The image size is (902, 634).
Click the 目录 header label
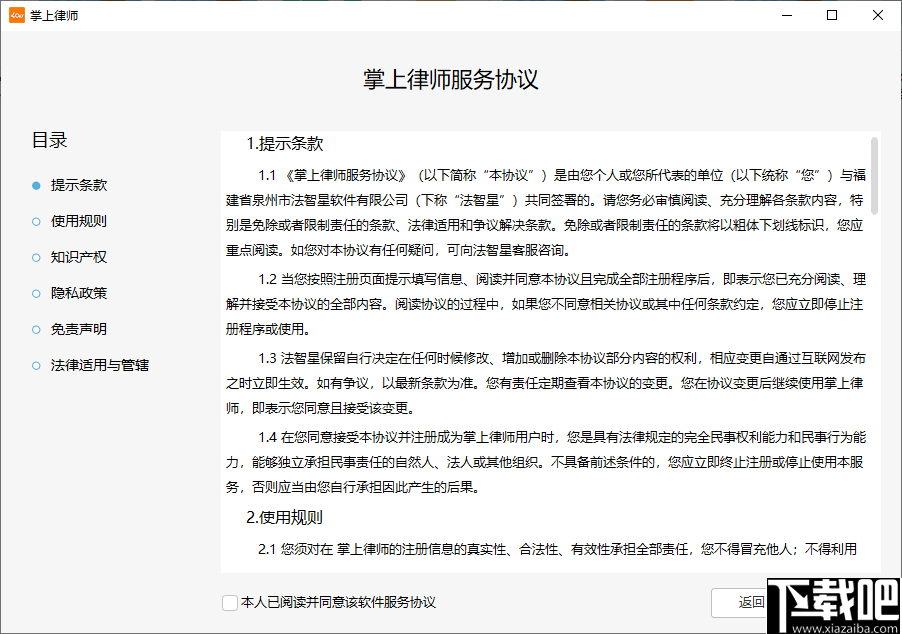[x=50, y=140]
